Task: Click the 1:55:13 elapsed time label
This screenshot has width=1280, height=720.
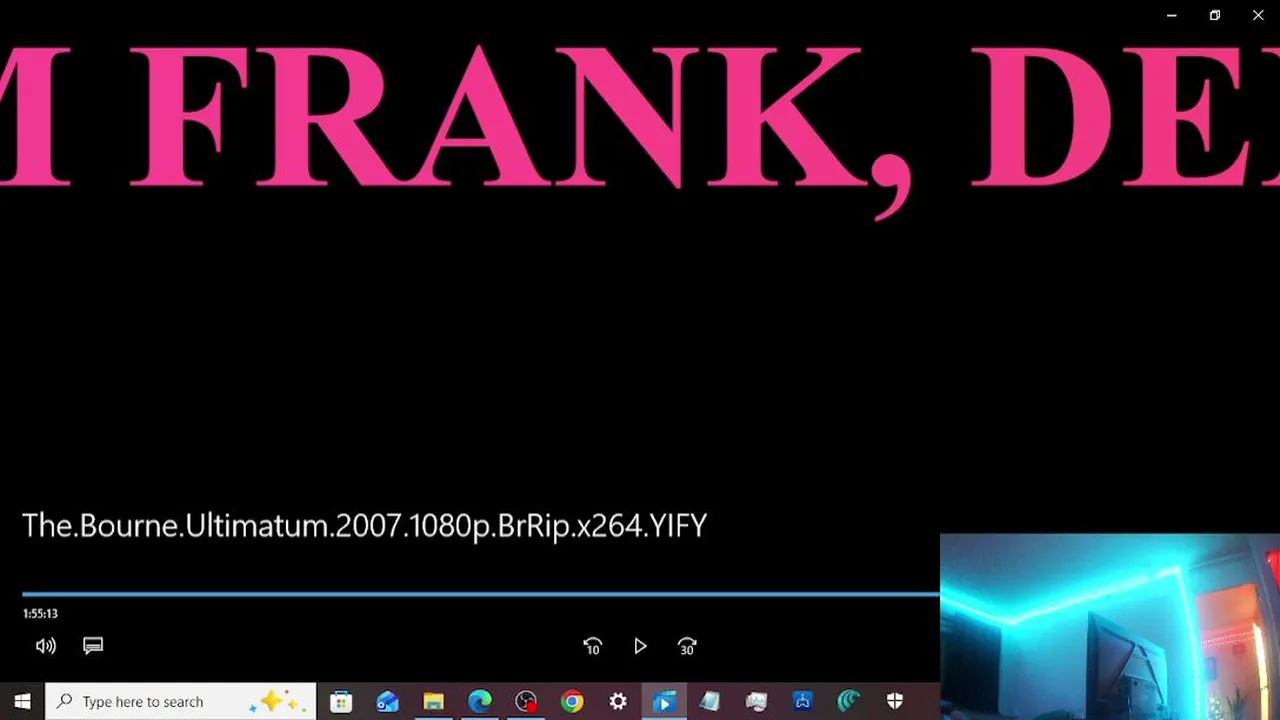Action: pos(40,614)
